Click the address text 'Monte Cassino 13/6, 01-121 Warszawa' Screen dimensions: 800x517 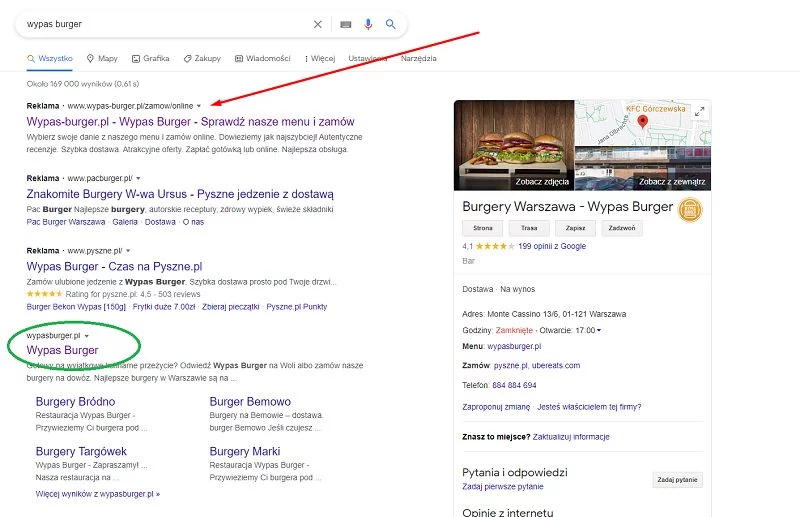tap(557, 314)
